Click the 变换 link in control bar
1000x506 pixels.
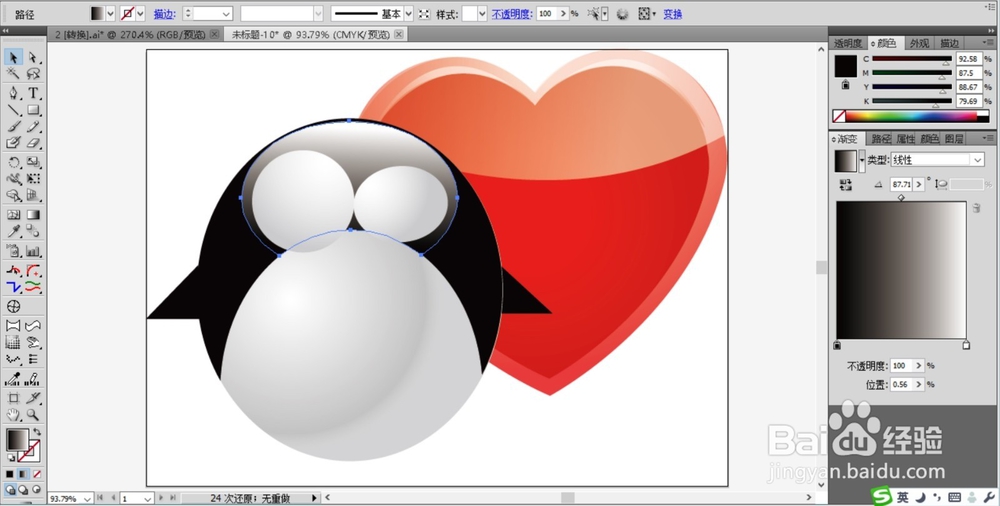click(672, 14)
